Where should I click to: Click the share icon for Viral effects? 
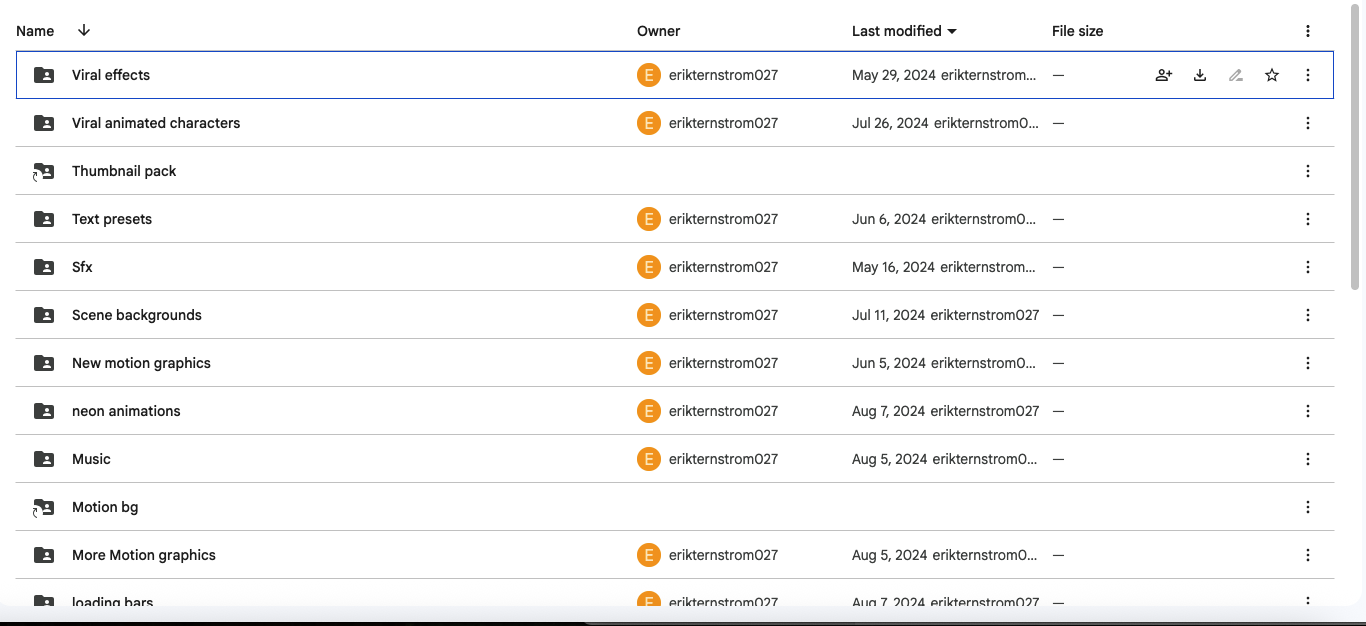click(x=1163, y=75)
